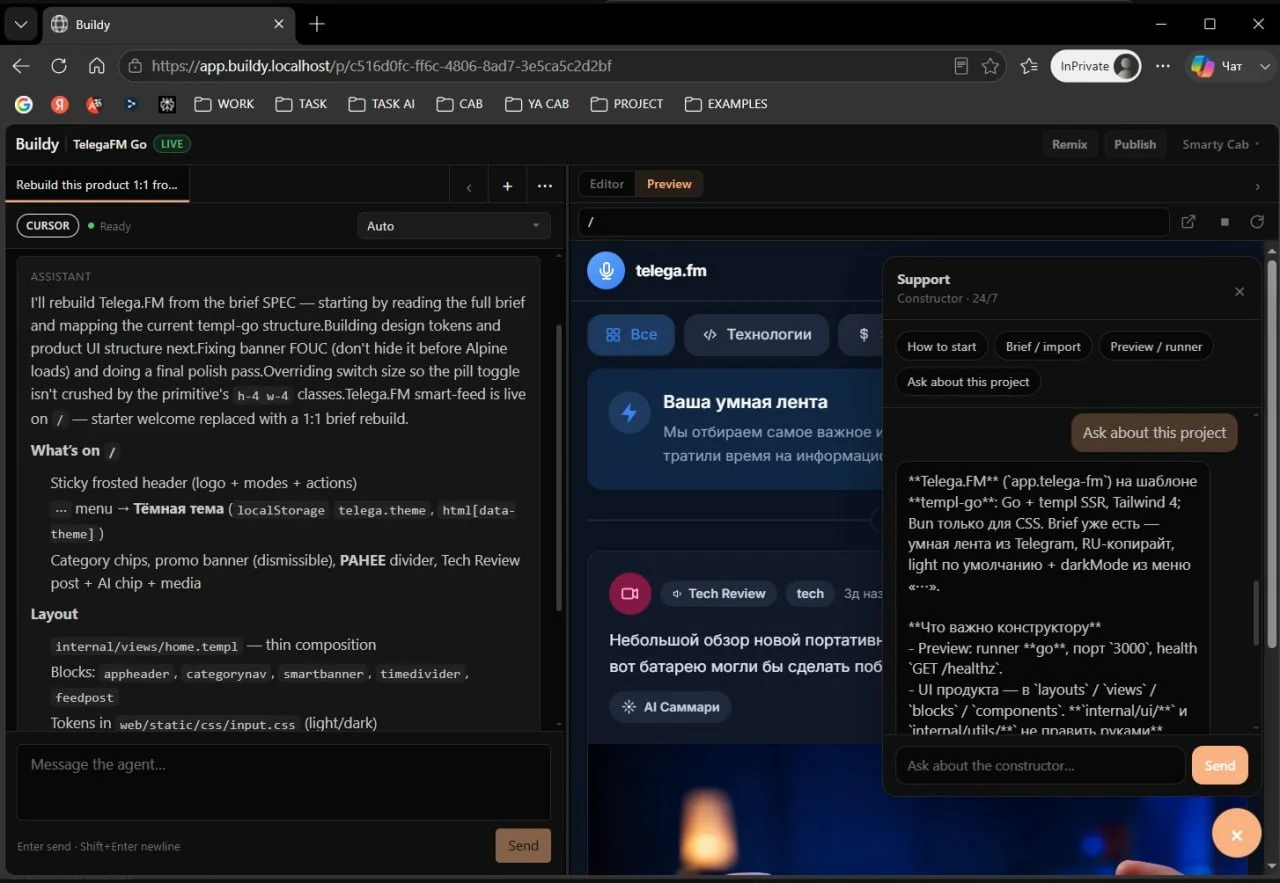The width and height of the screenshot is (1280, 883).
Task: Open the WORK bookmarks folder
Action: pyautogui.click(x=224, y=104)
